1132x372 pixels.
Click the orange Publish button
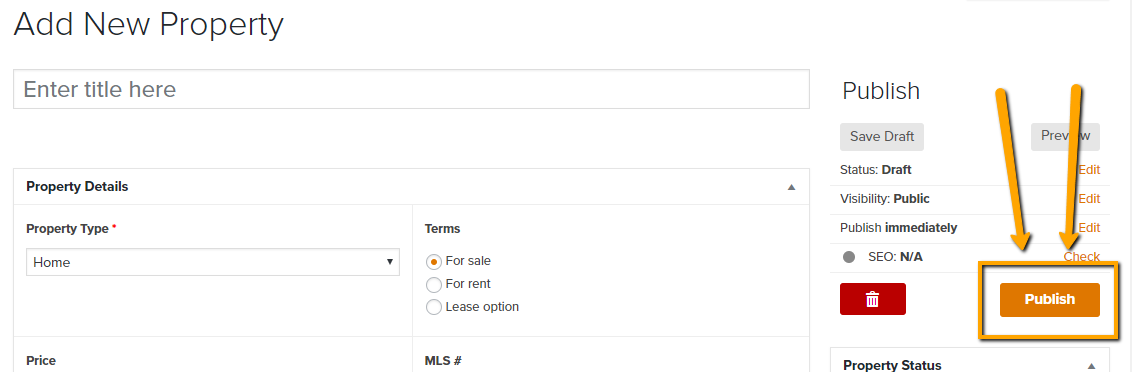tap(1050, 299)
